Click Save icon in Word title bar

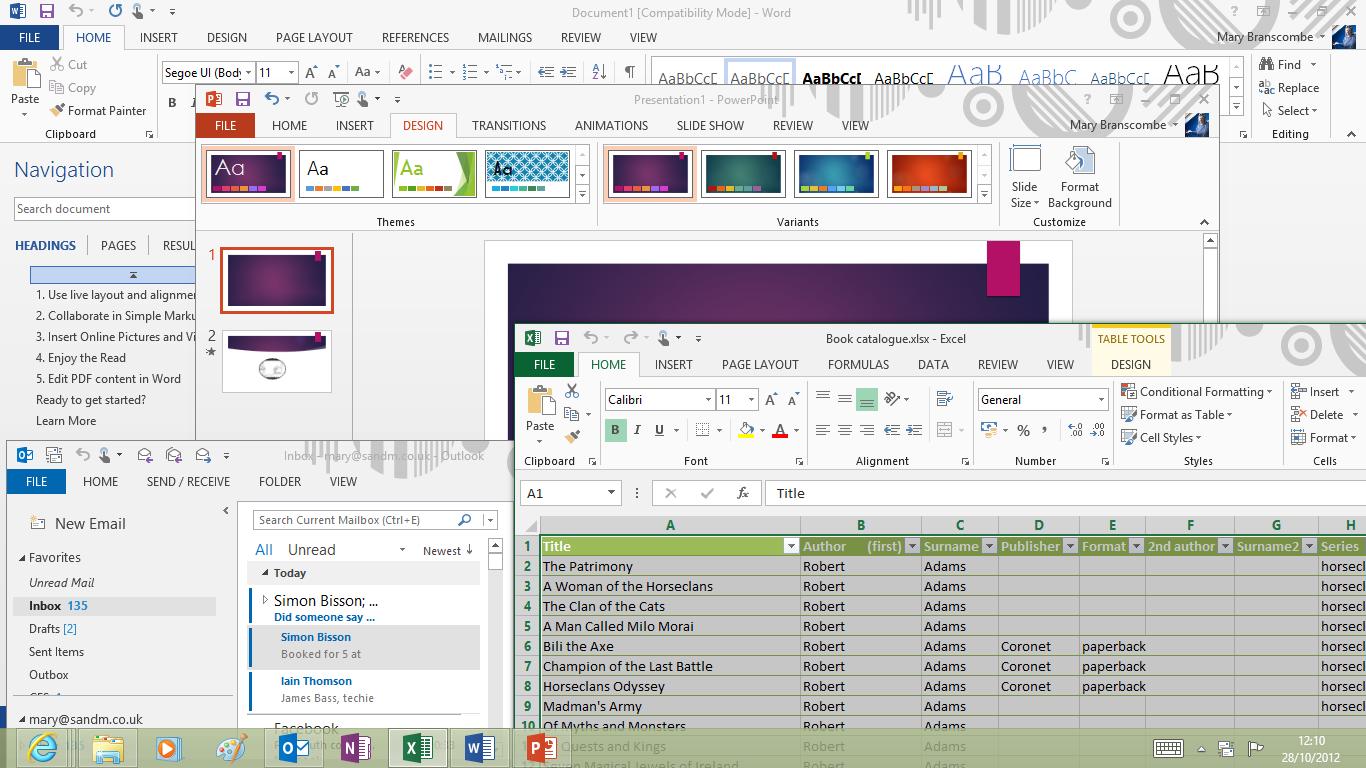(46, 11)
